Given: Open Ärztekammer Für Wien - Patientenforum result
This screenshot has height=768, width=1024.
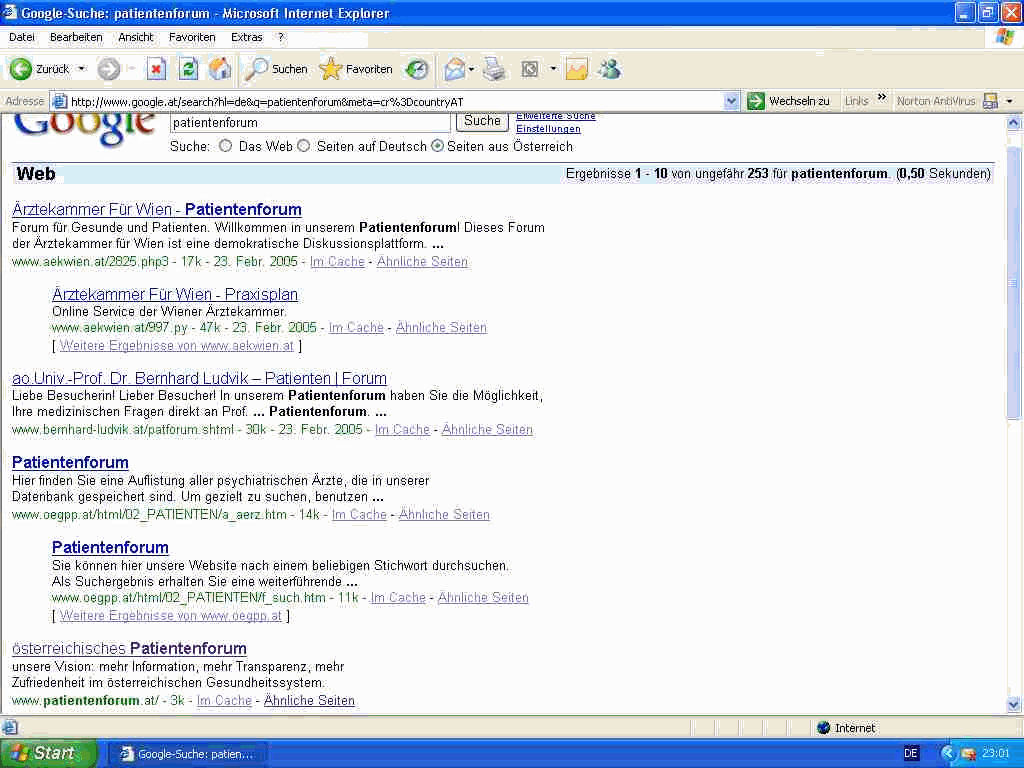Looking at the screenshot, I should click(x=157, y=209).
